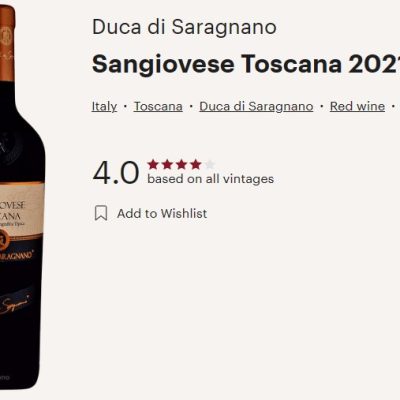Click the copper foil bottle neck
This screenshot has height=400, width=400.
[7, 43]
